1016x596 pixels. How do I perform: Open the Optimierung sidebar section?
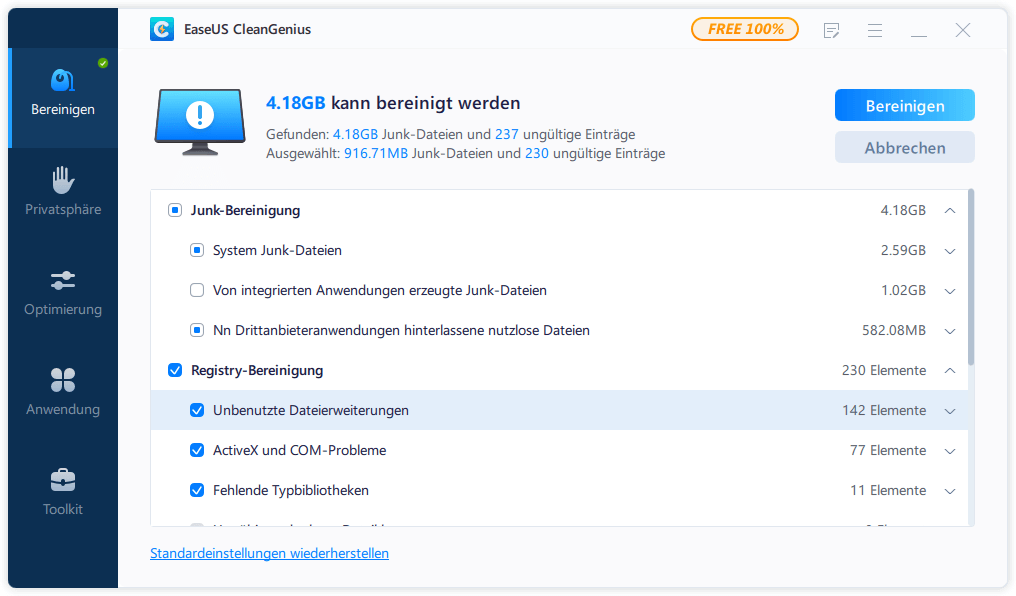coord(63,292)
